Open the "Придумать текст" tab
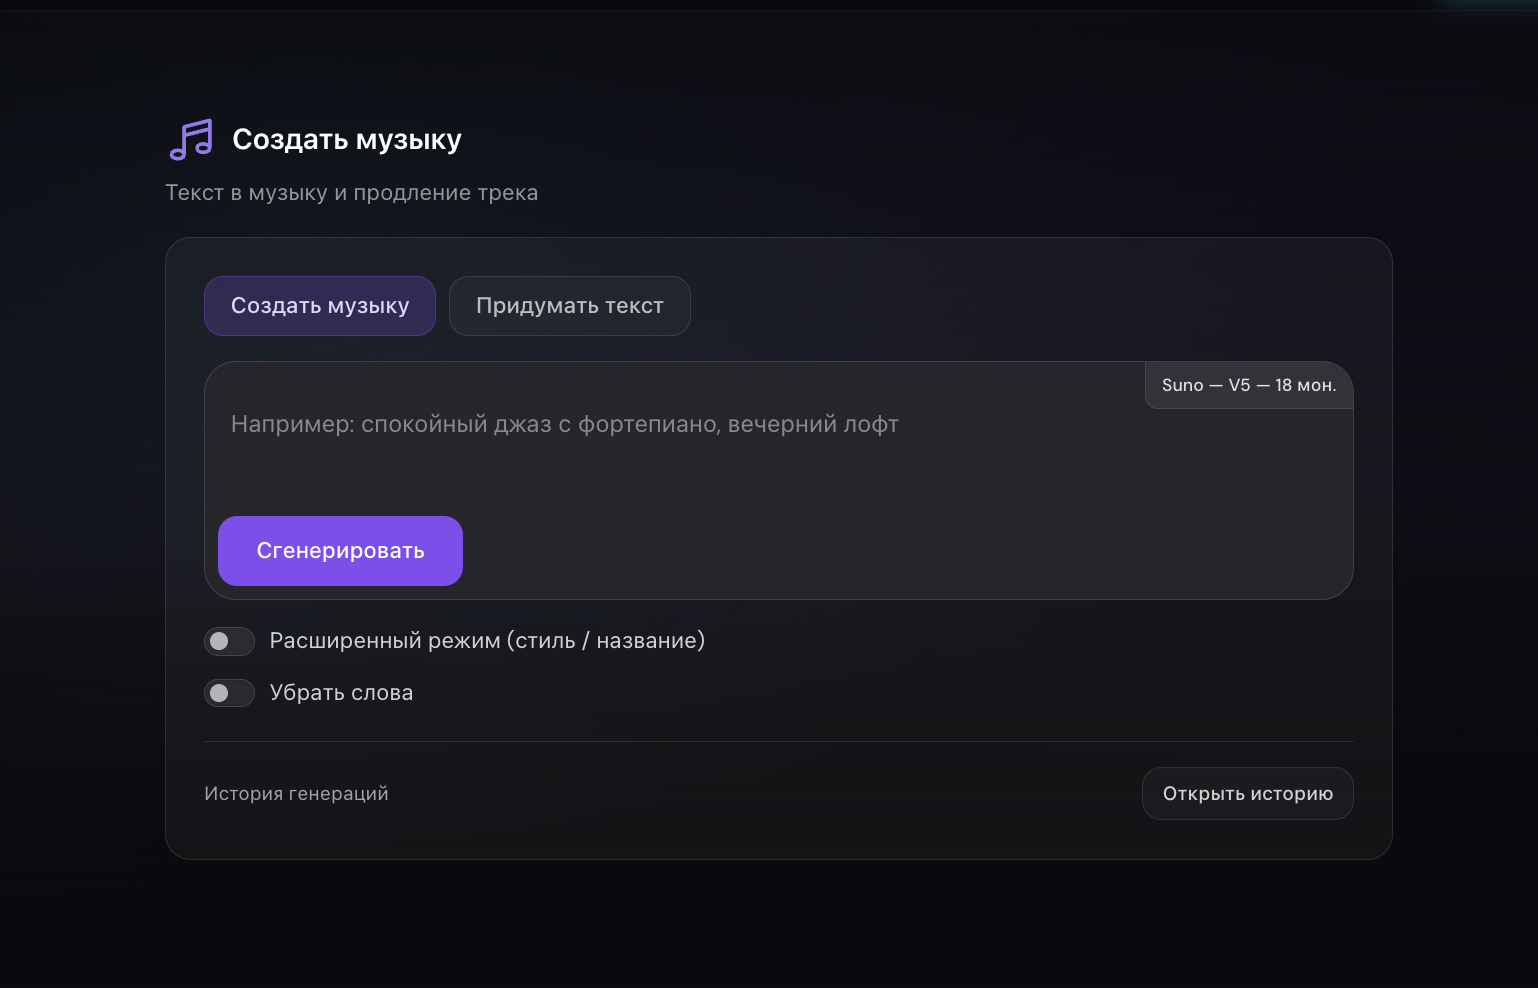Viewport: 1538px width, 988px height. [569, 306]
